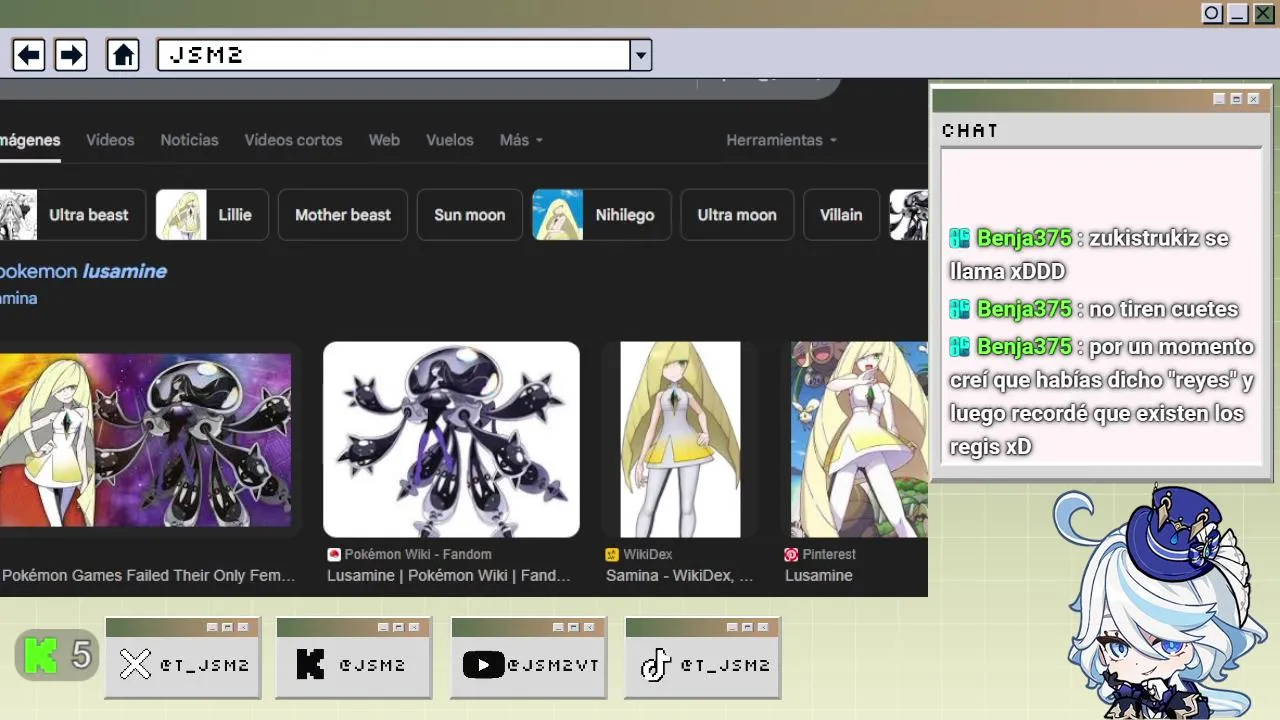Click the Nihilego chip thumbnail image
Viewport: 1280px width, 720px height.
(558, 215)
